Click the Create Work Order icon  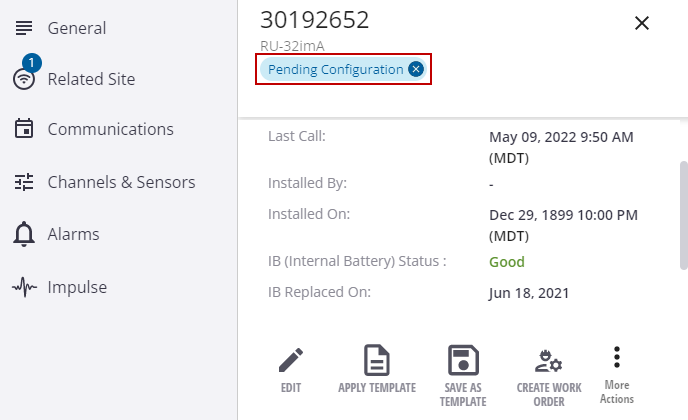(x=549, y=360)
